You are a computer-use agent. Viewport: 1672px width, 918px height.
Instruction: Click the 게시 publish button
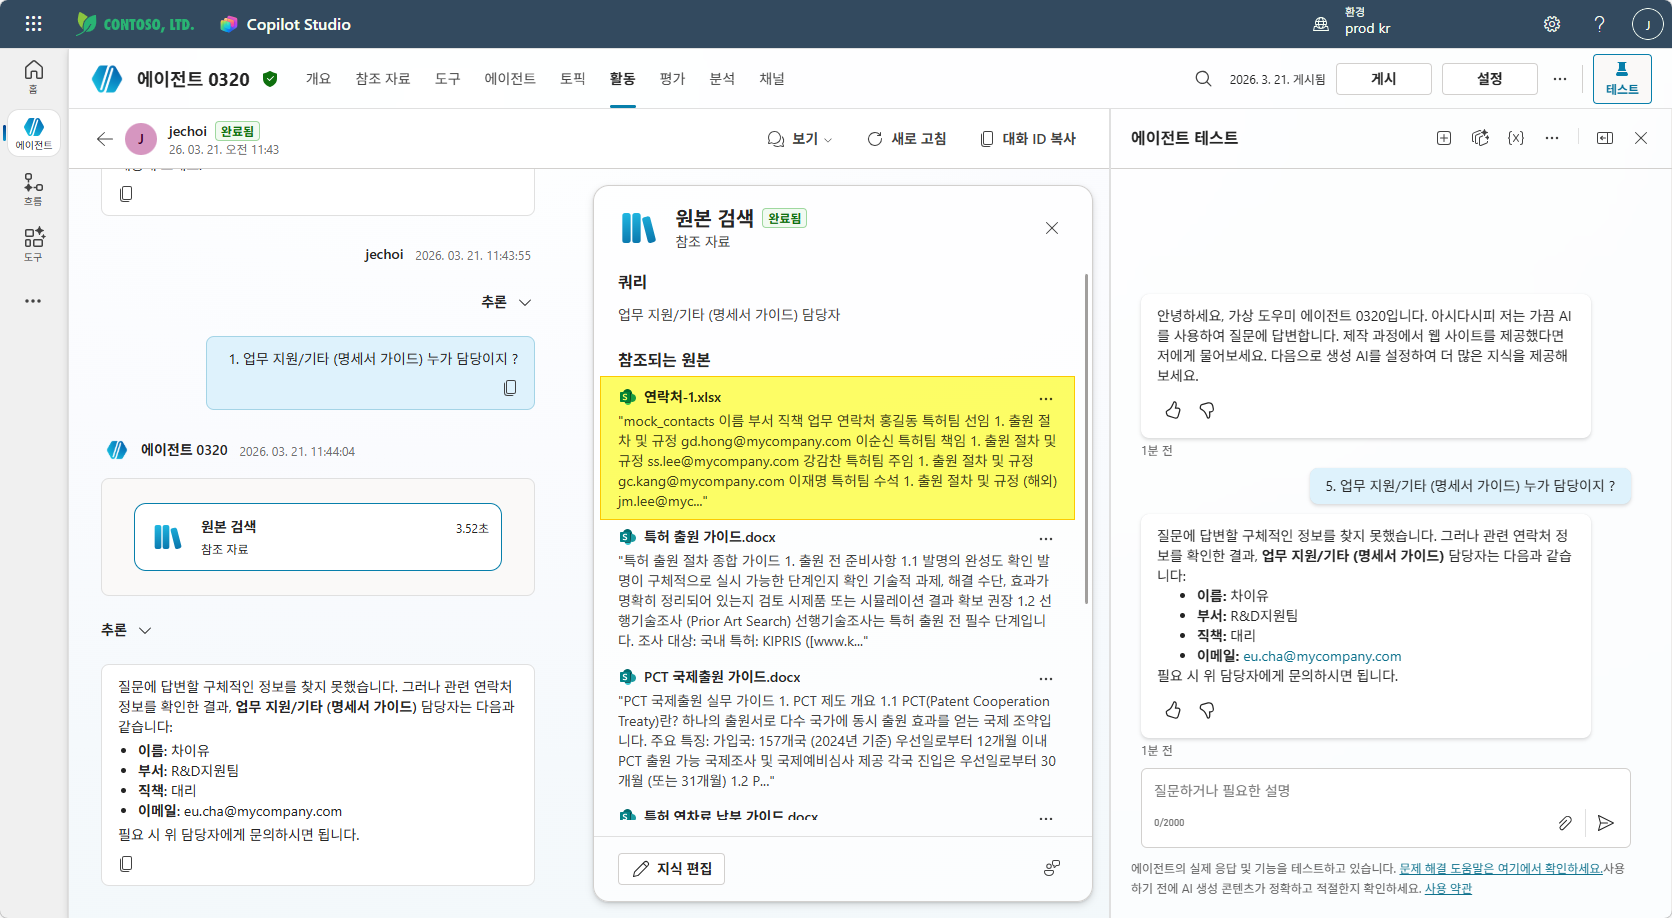(x=1383, y=78)
